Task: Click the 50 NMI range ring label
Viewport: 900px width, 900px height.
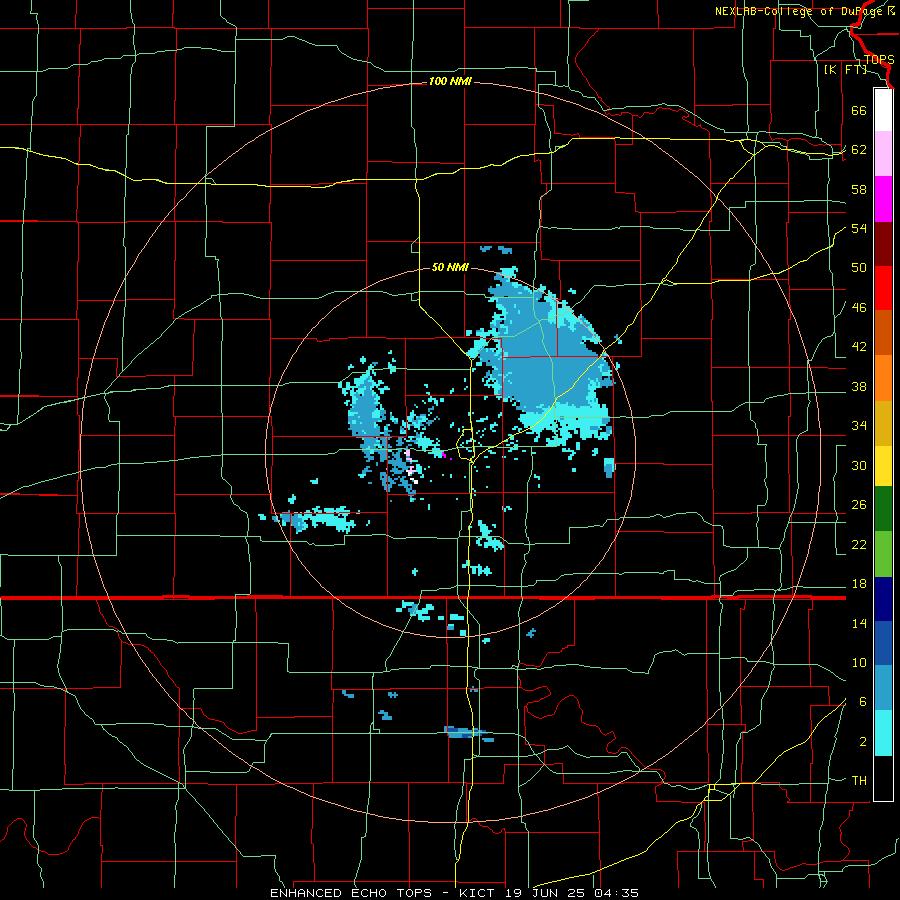Action: pyautogui.click(x=450, y=267)
